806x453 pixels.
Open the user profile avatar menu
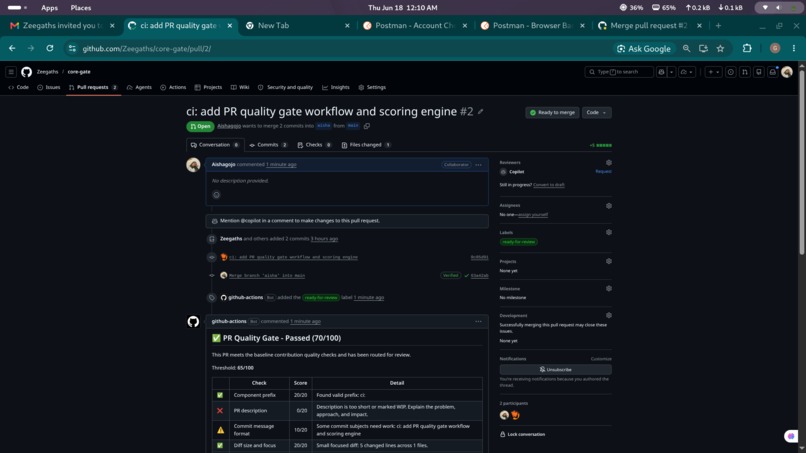click(787, 72)
